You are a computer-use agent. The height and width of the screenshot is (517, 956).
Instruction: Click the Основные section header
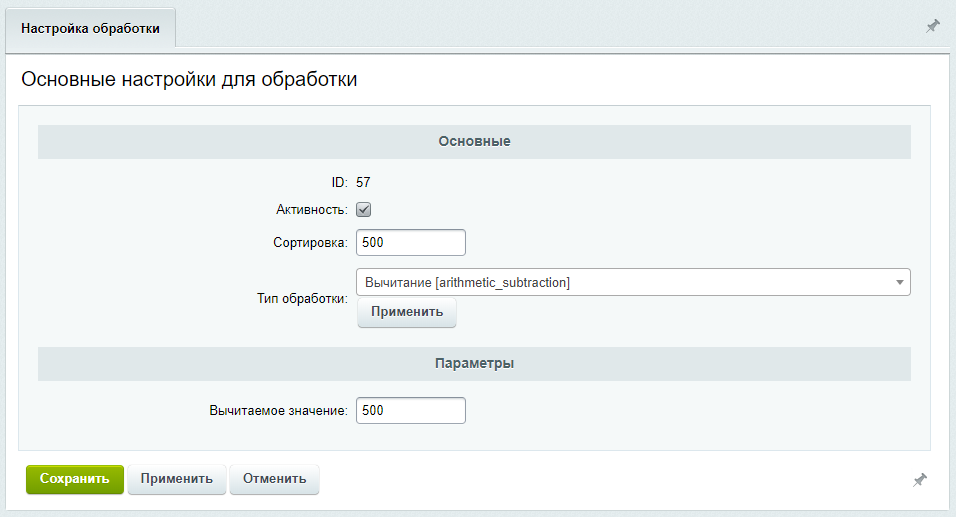pos(474,141)
